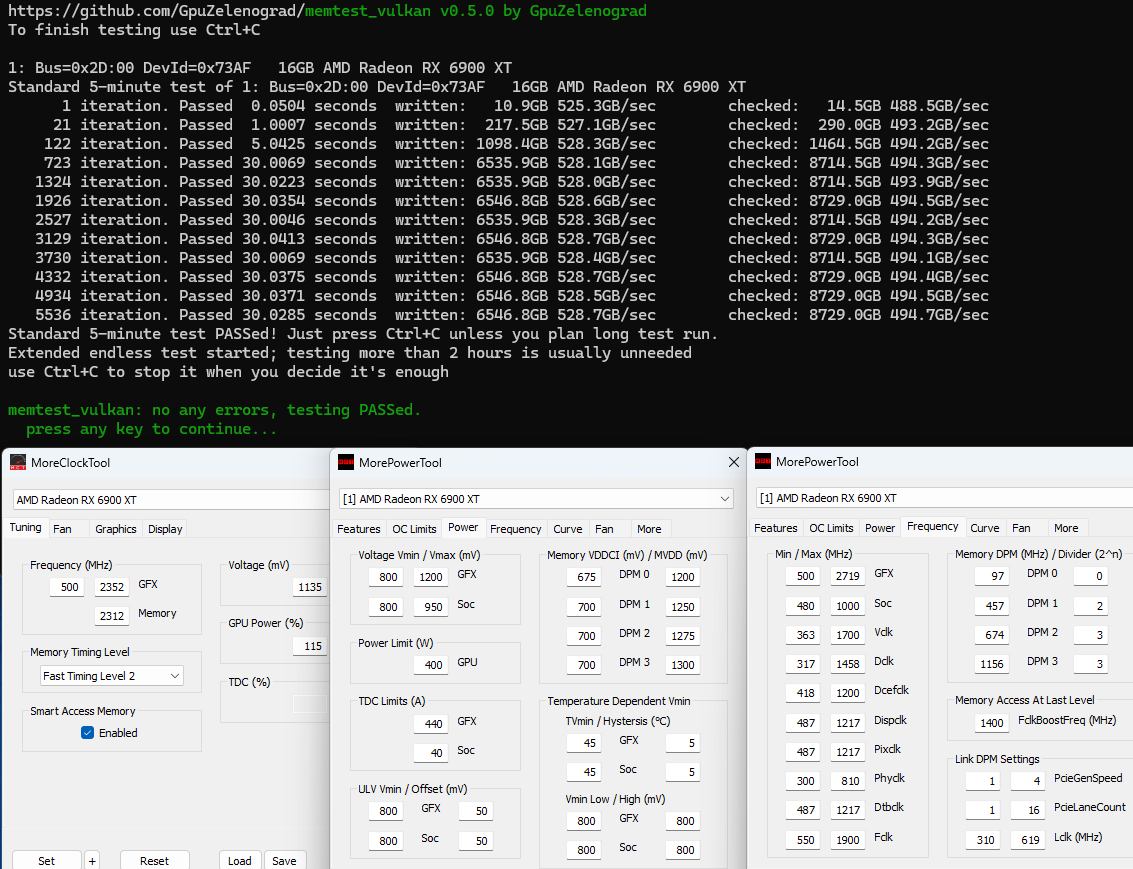The height and width of the screenshot is (869, 1133).
Task: Open OC Limits tab in middle MorePowerTool
Action: [414, 529]
